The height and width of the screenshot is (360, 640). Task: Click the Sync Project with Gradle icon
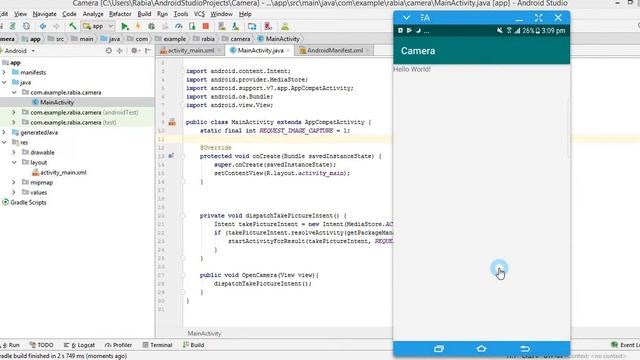13,26
